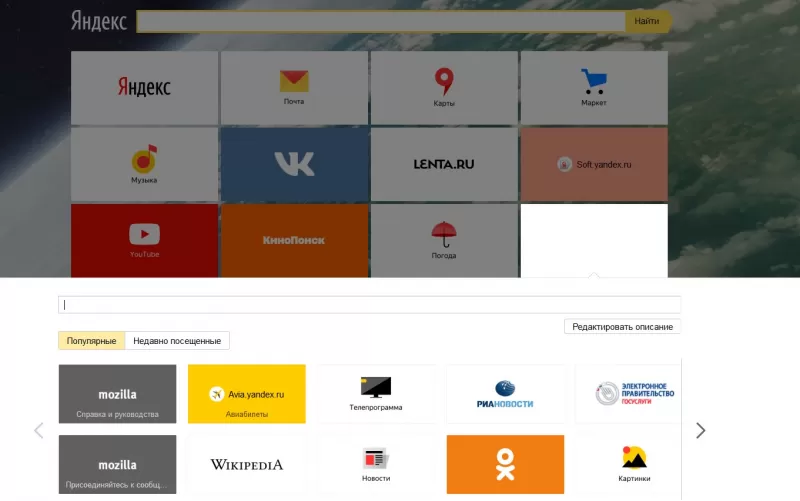Open the Музыка music note tile
The width and height of the screenshot is (800, 501).
[144, 164]
